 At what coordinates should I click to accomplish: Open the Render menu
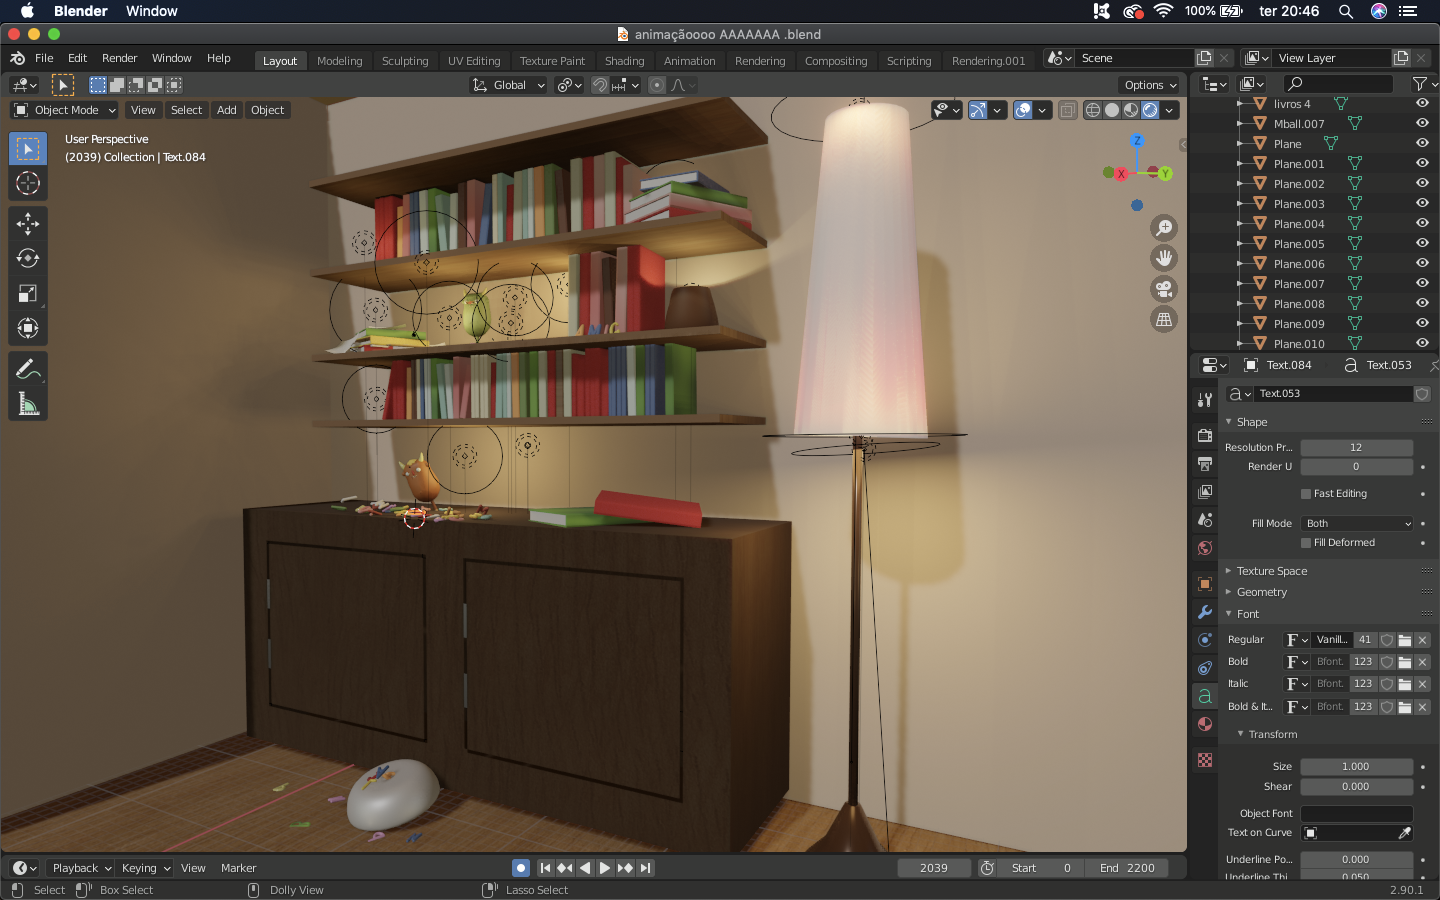[x=120, y=58]
